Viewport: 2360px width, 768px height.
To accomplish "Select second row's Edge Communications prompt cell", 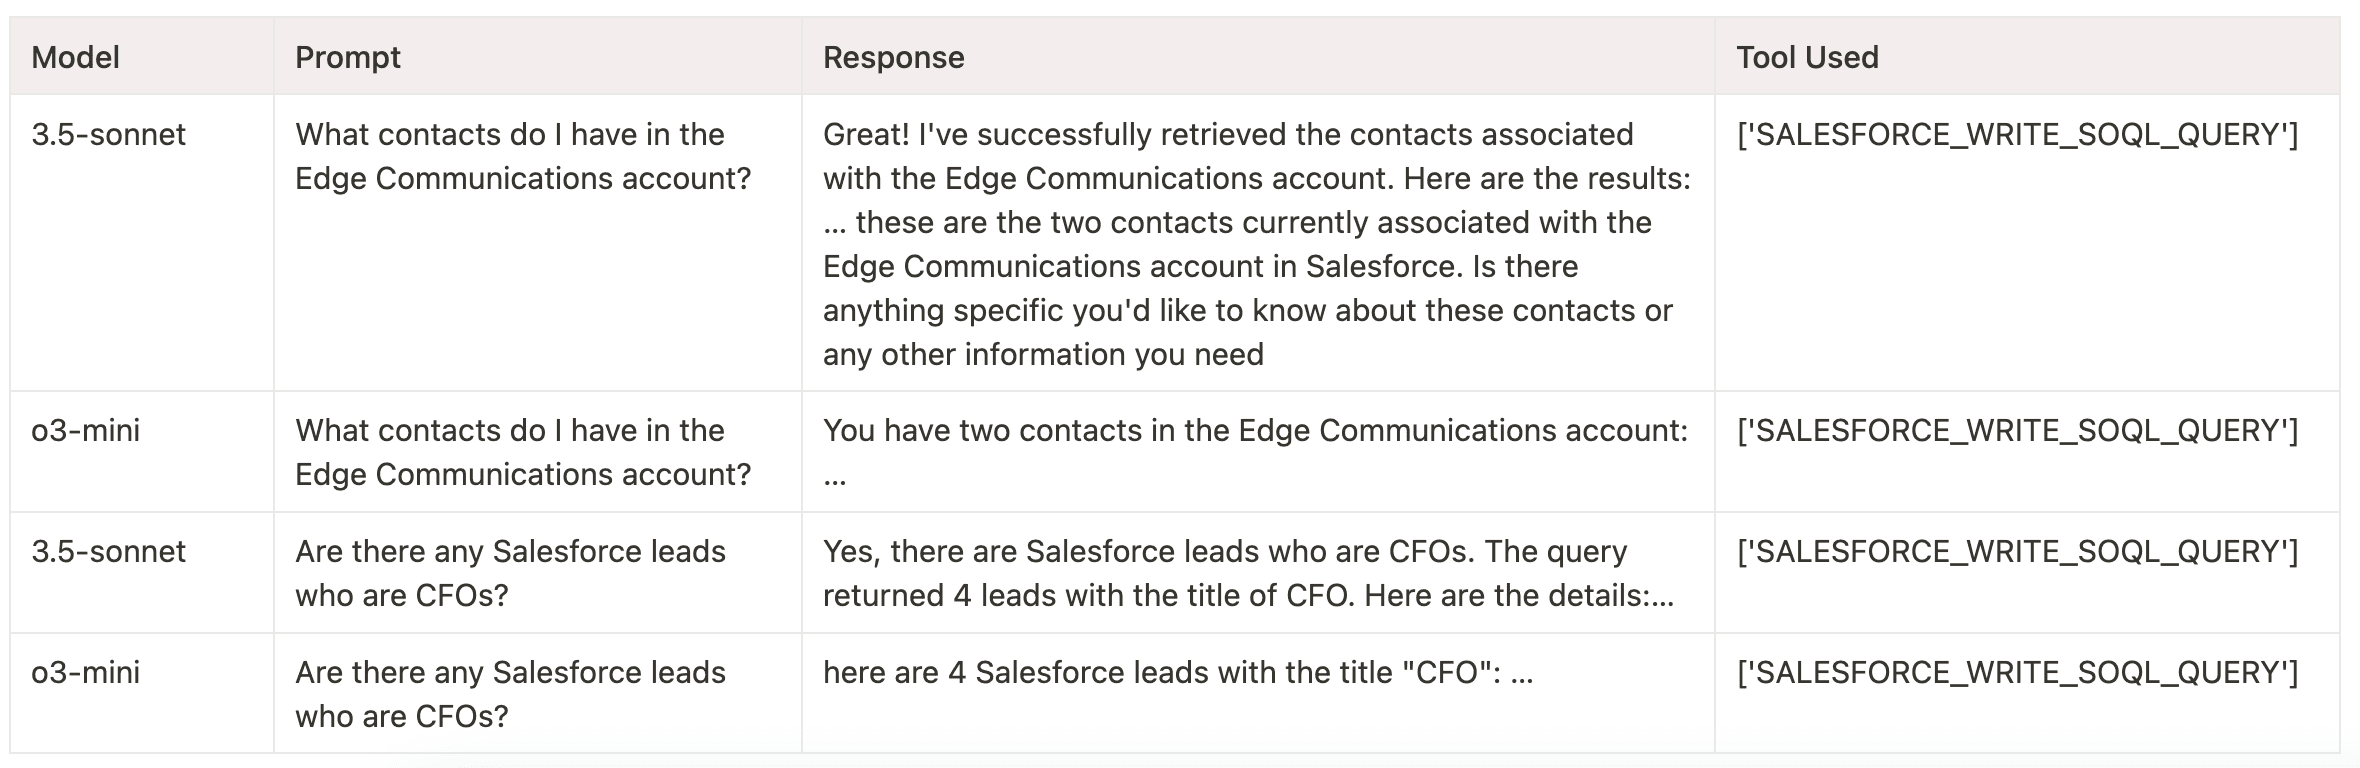I will (x=522, y=452).
